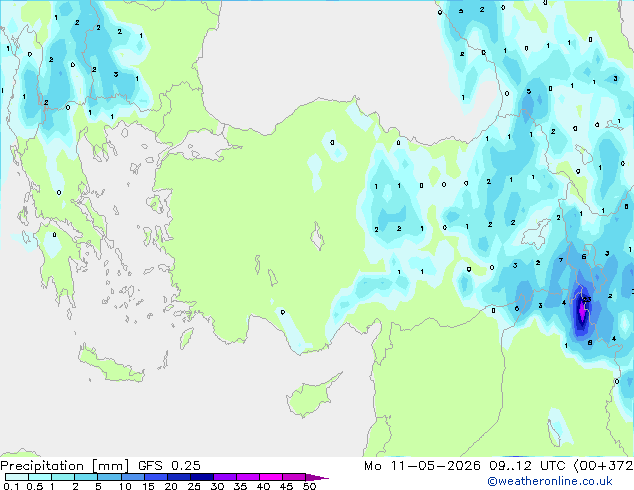Click the "GFS 0.25" model label
The height and width of the screenshot is (490, 634).
[x=169, y=466]
